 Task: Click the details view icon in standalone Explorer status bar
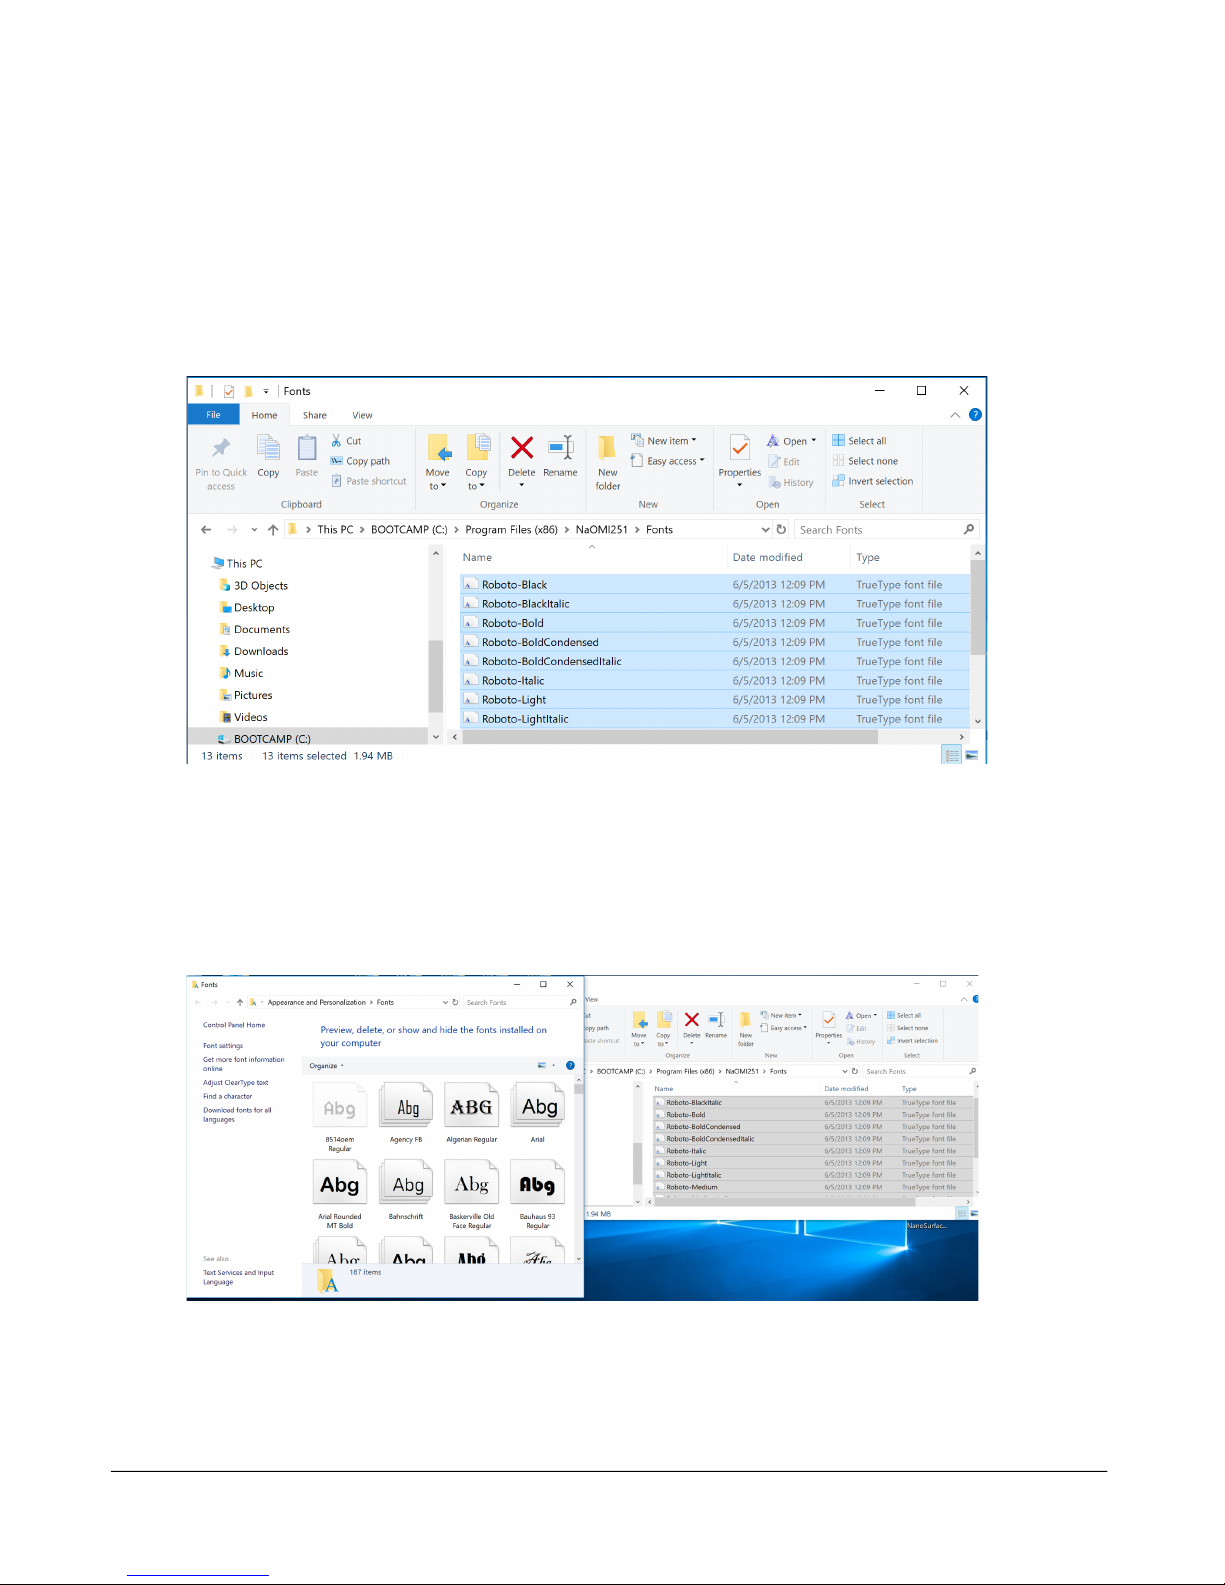tap(952, 756)
